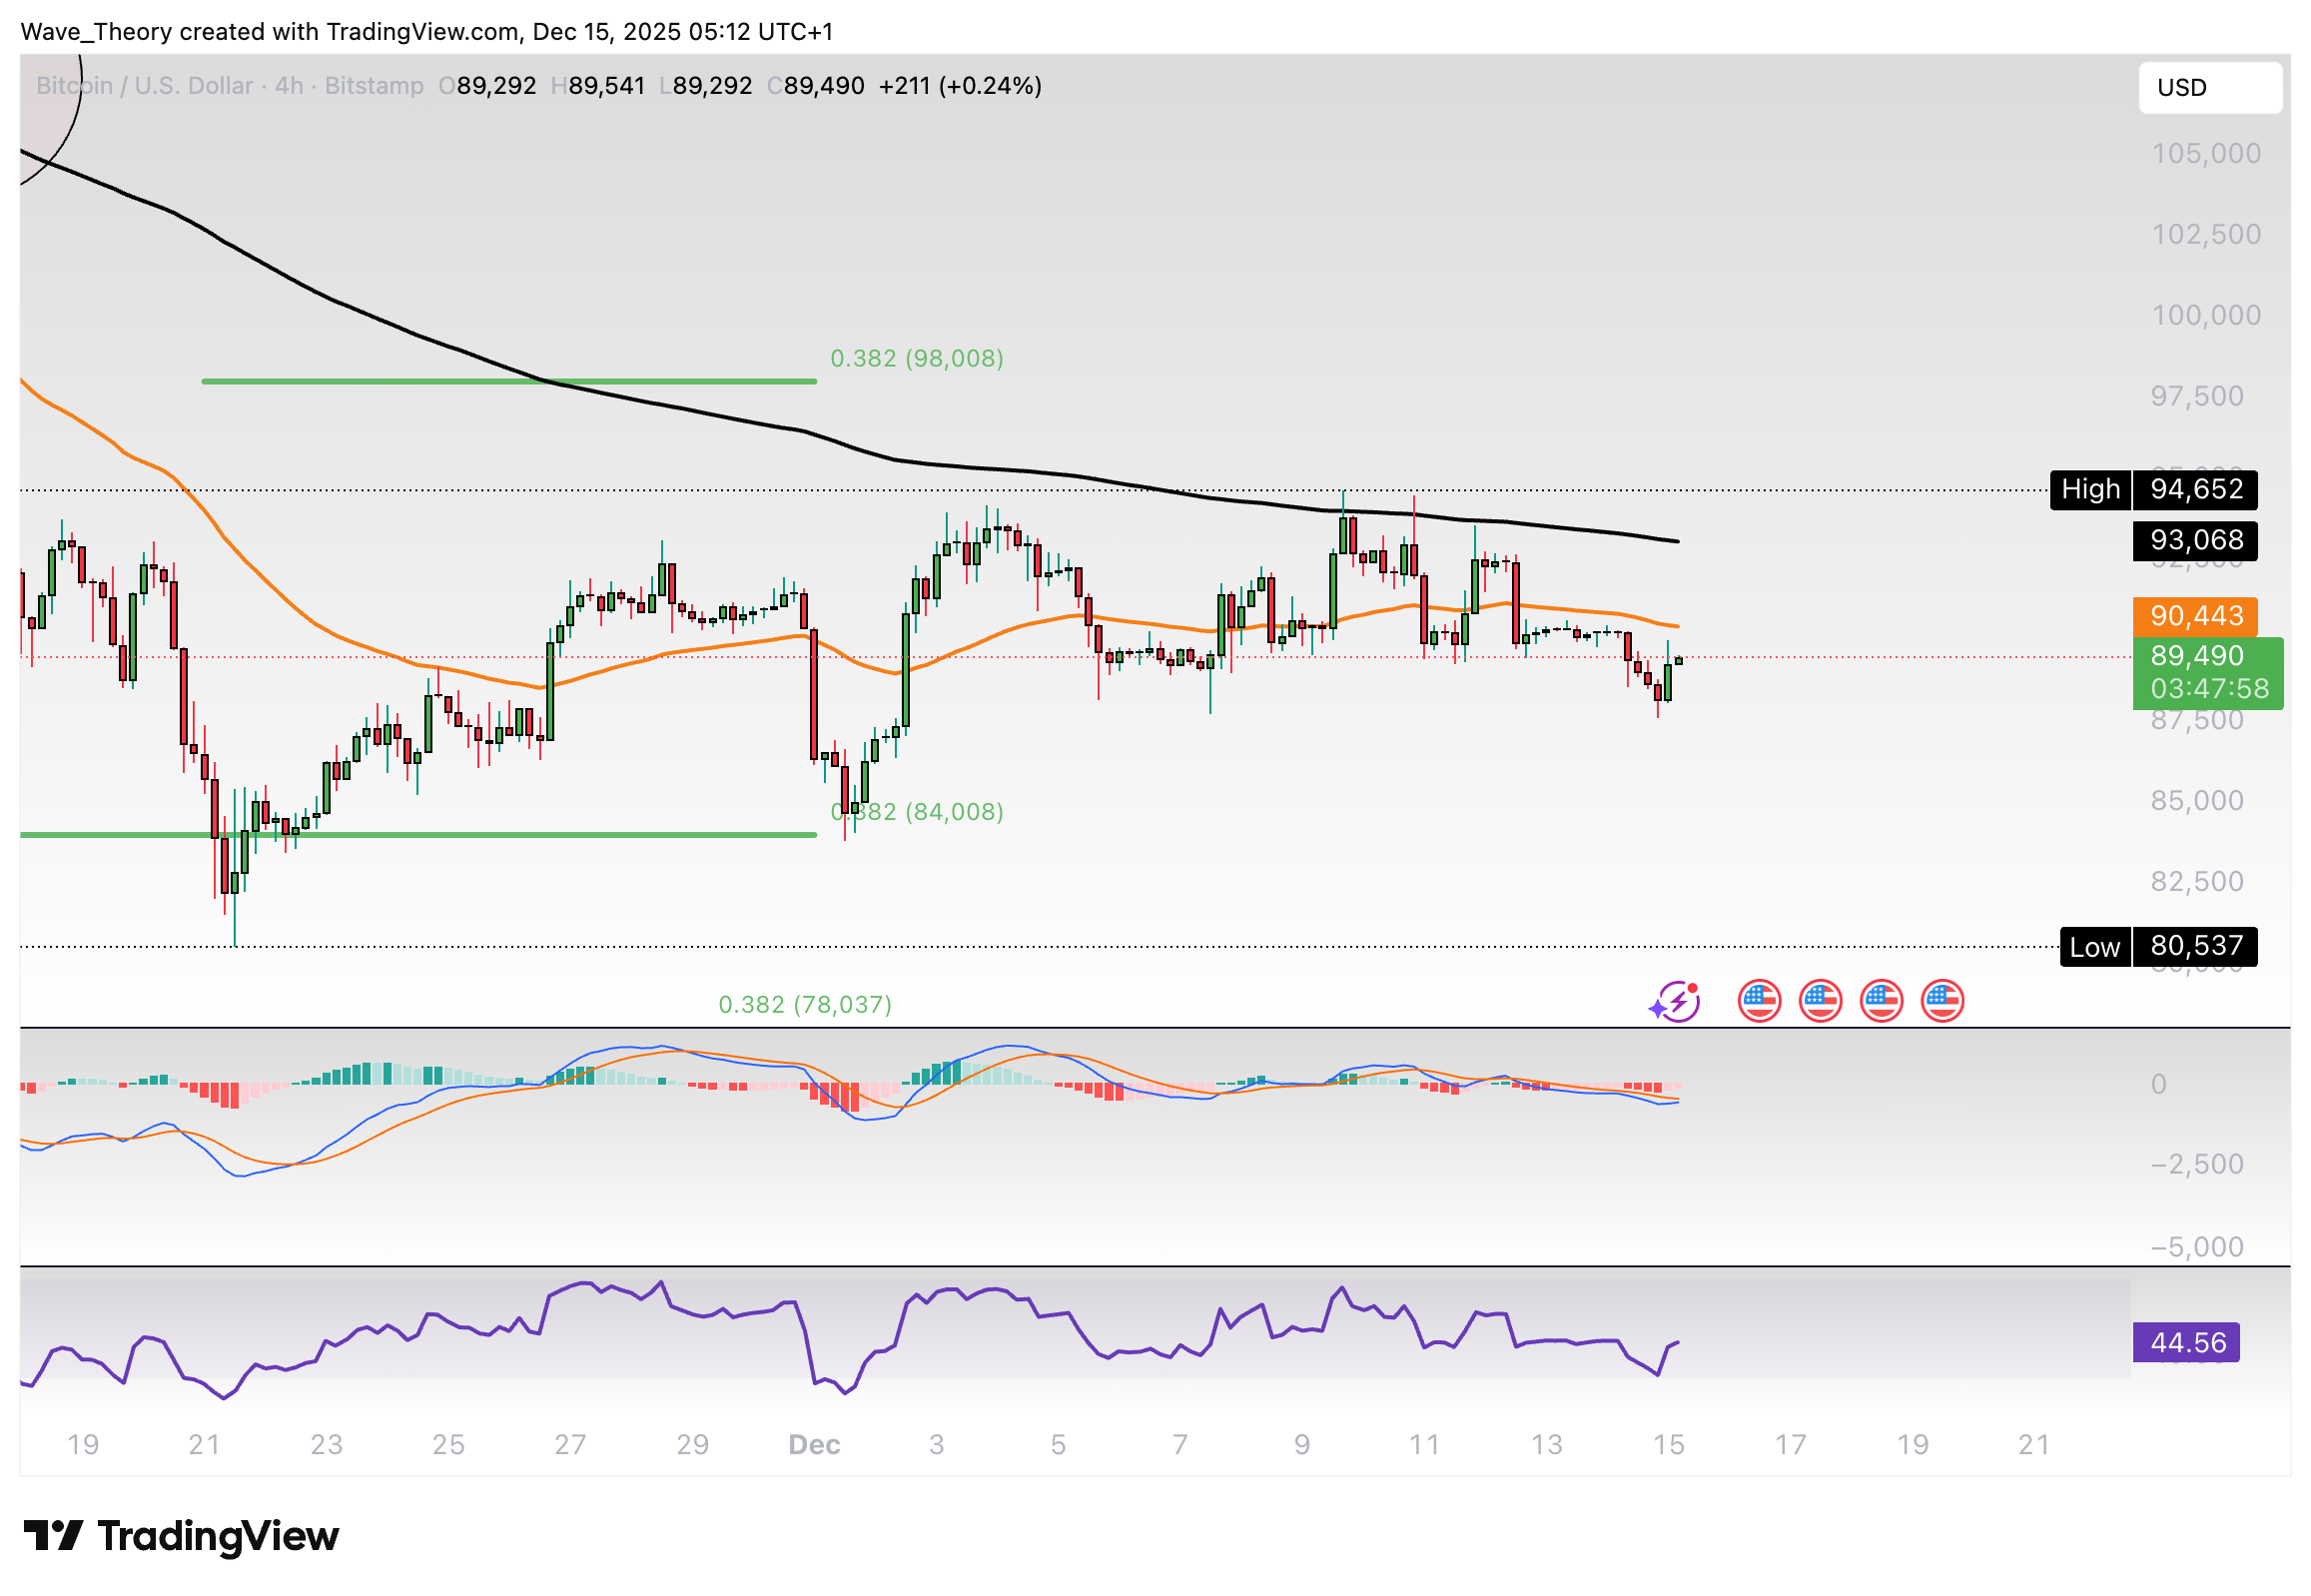Click the black 93,068 moving average label

tap(2195, 541)
